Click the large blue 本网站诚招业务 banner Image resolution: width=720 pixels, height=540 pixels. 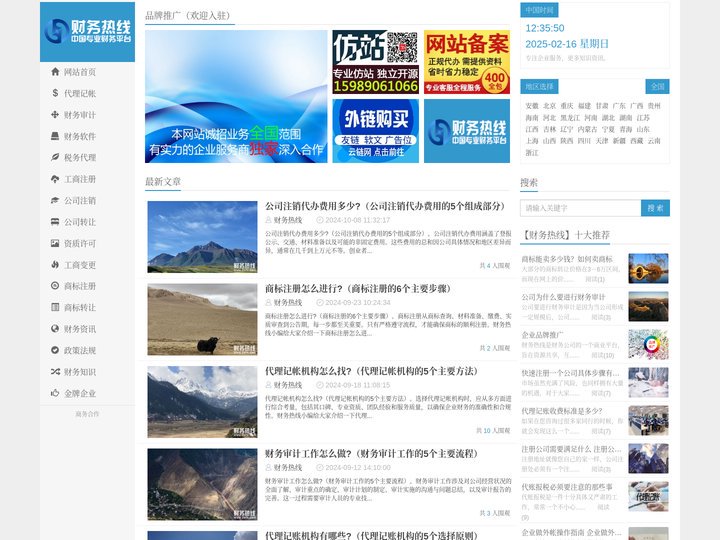point(236,96)
